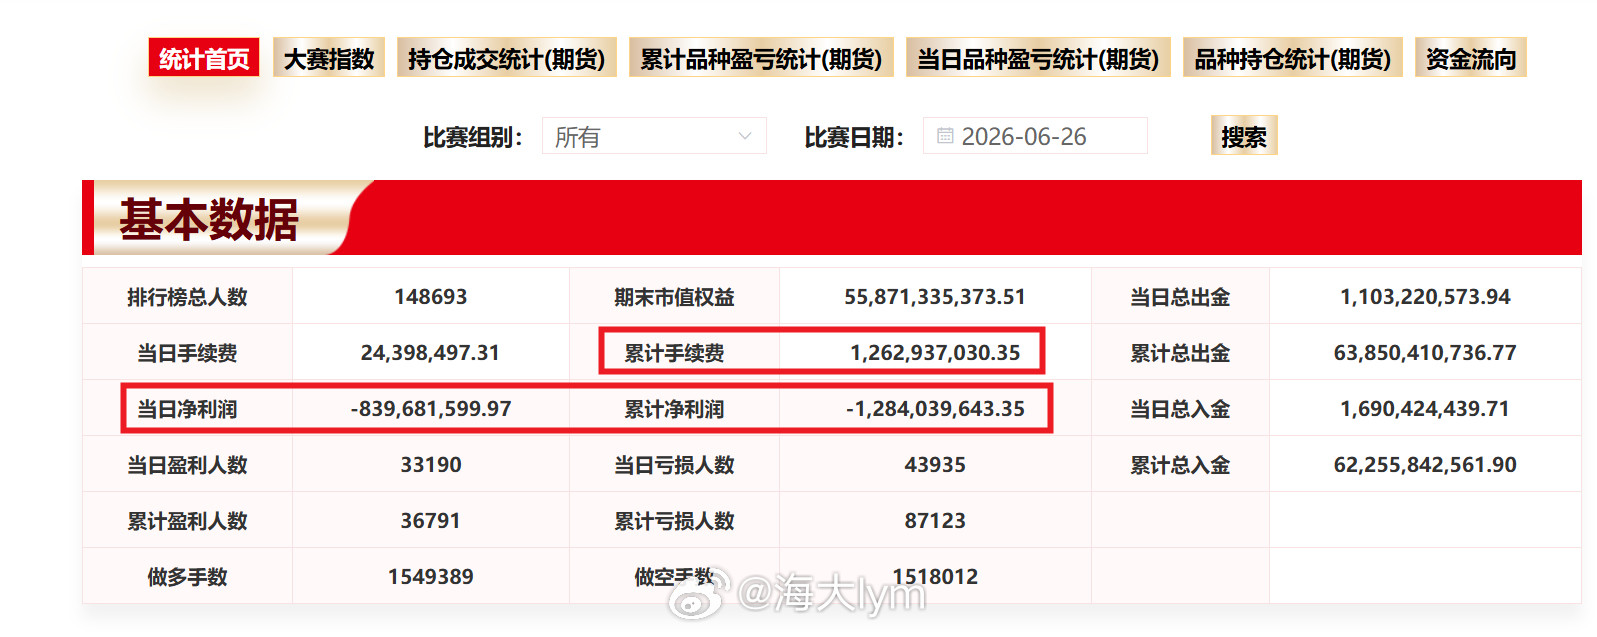Select the value 33190
Image resolution: width=1597 pixels, height=637 pixels.
[431, 464]
